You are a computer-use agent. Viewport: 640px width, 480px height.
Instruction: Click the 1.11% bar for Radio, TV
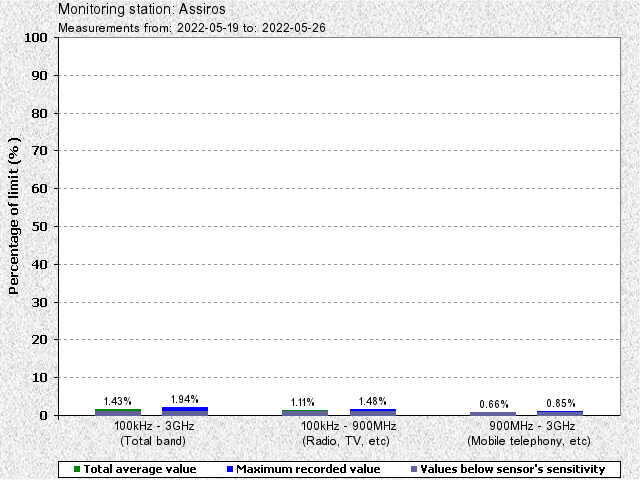[305, 412]
